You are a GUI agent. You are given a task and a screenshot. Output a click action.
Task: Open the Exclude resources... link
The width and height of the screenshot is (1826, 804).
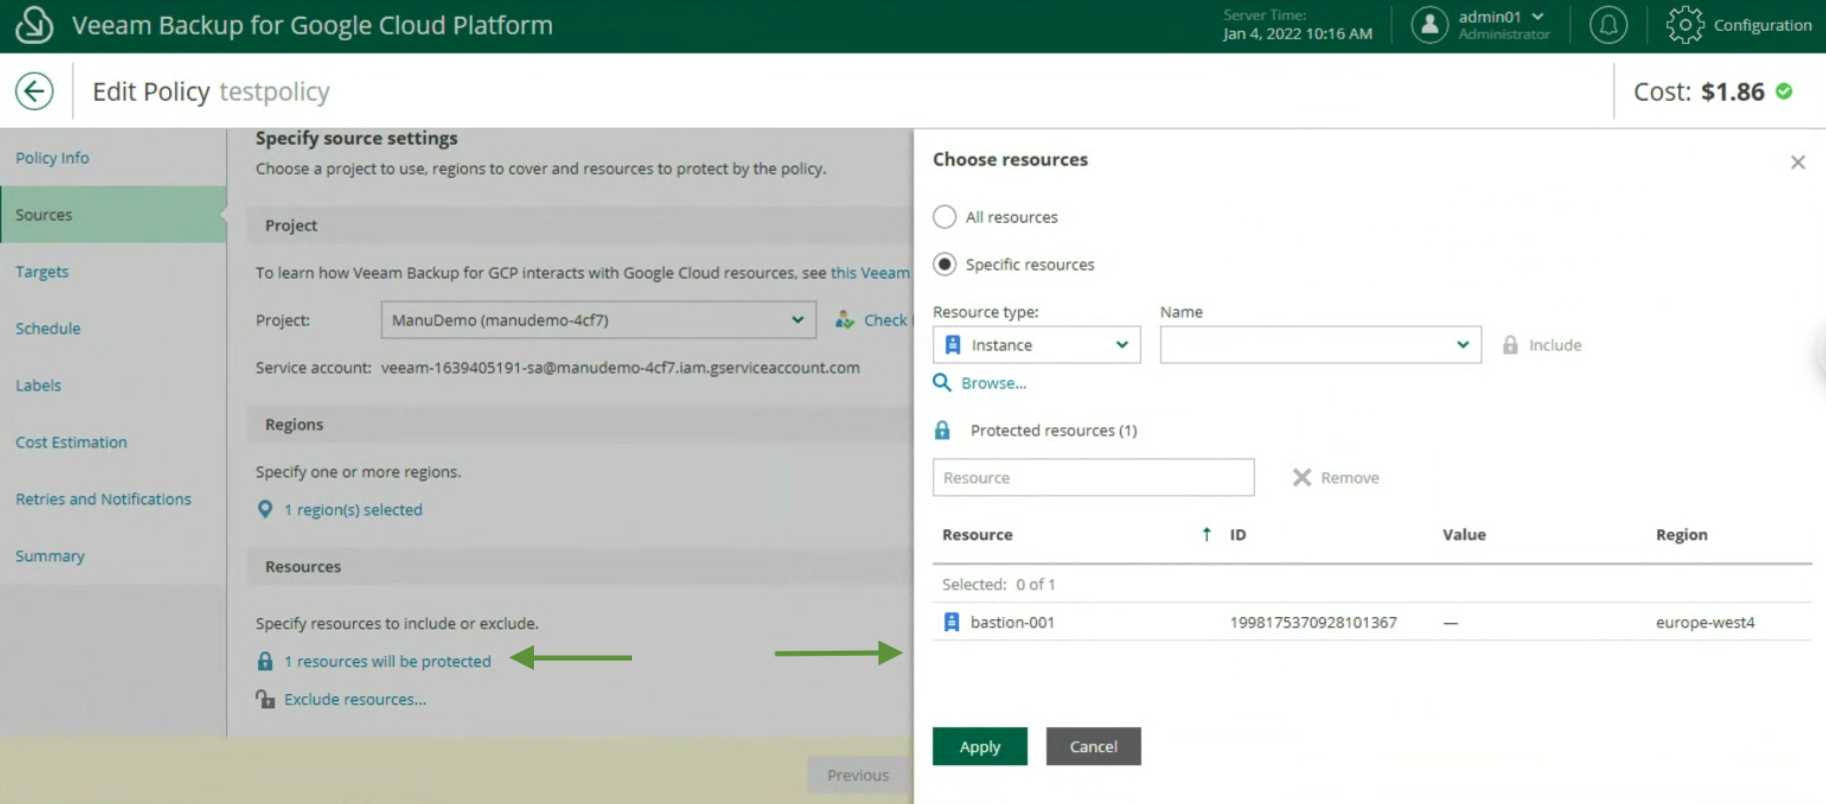click(355, 699)
